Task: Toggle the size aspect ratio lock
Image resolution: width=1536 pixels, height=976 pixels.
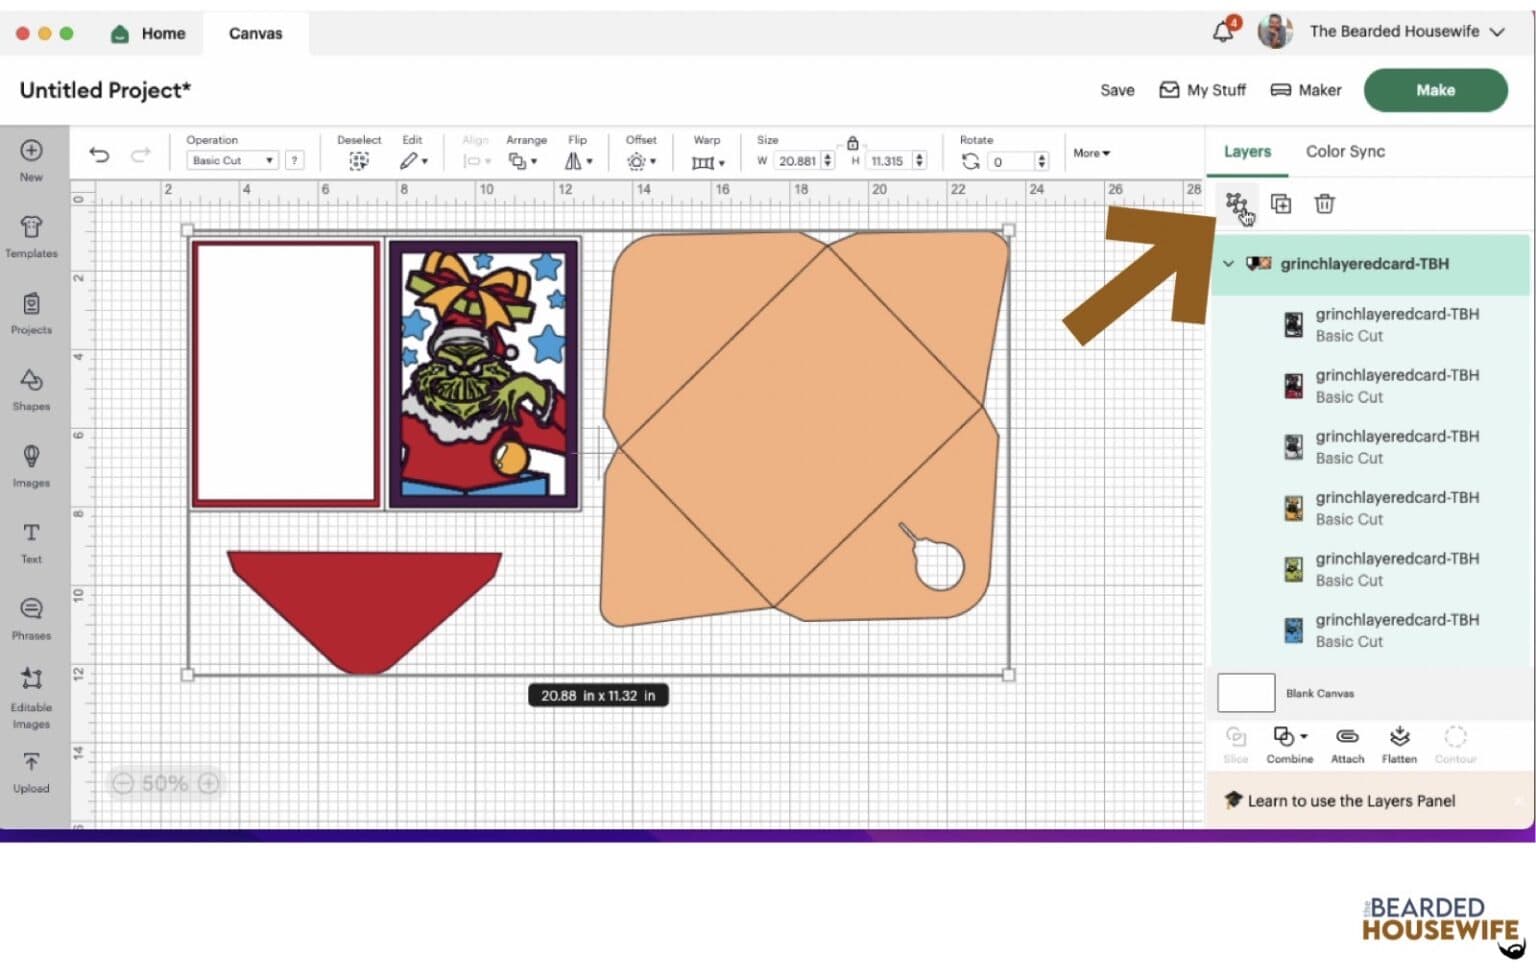Action: tap(852, 143)
